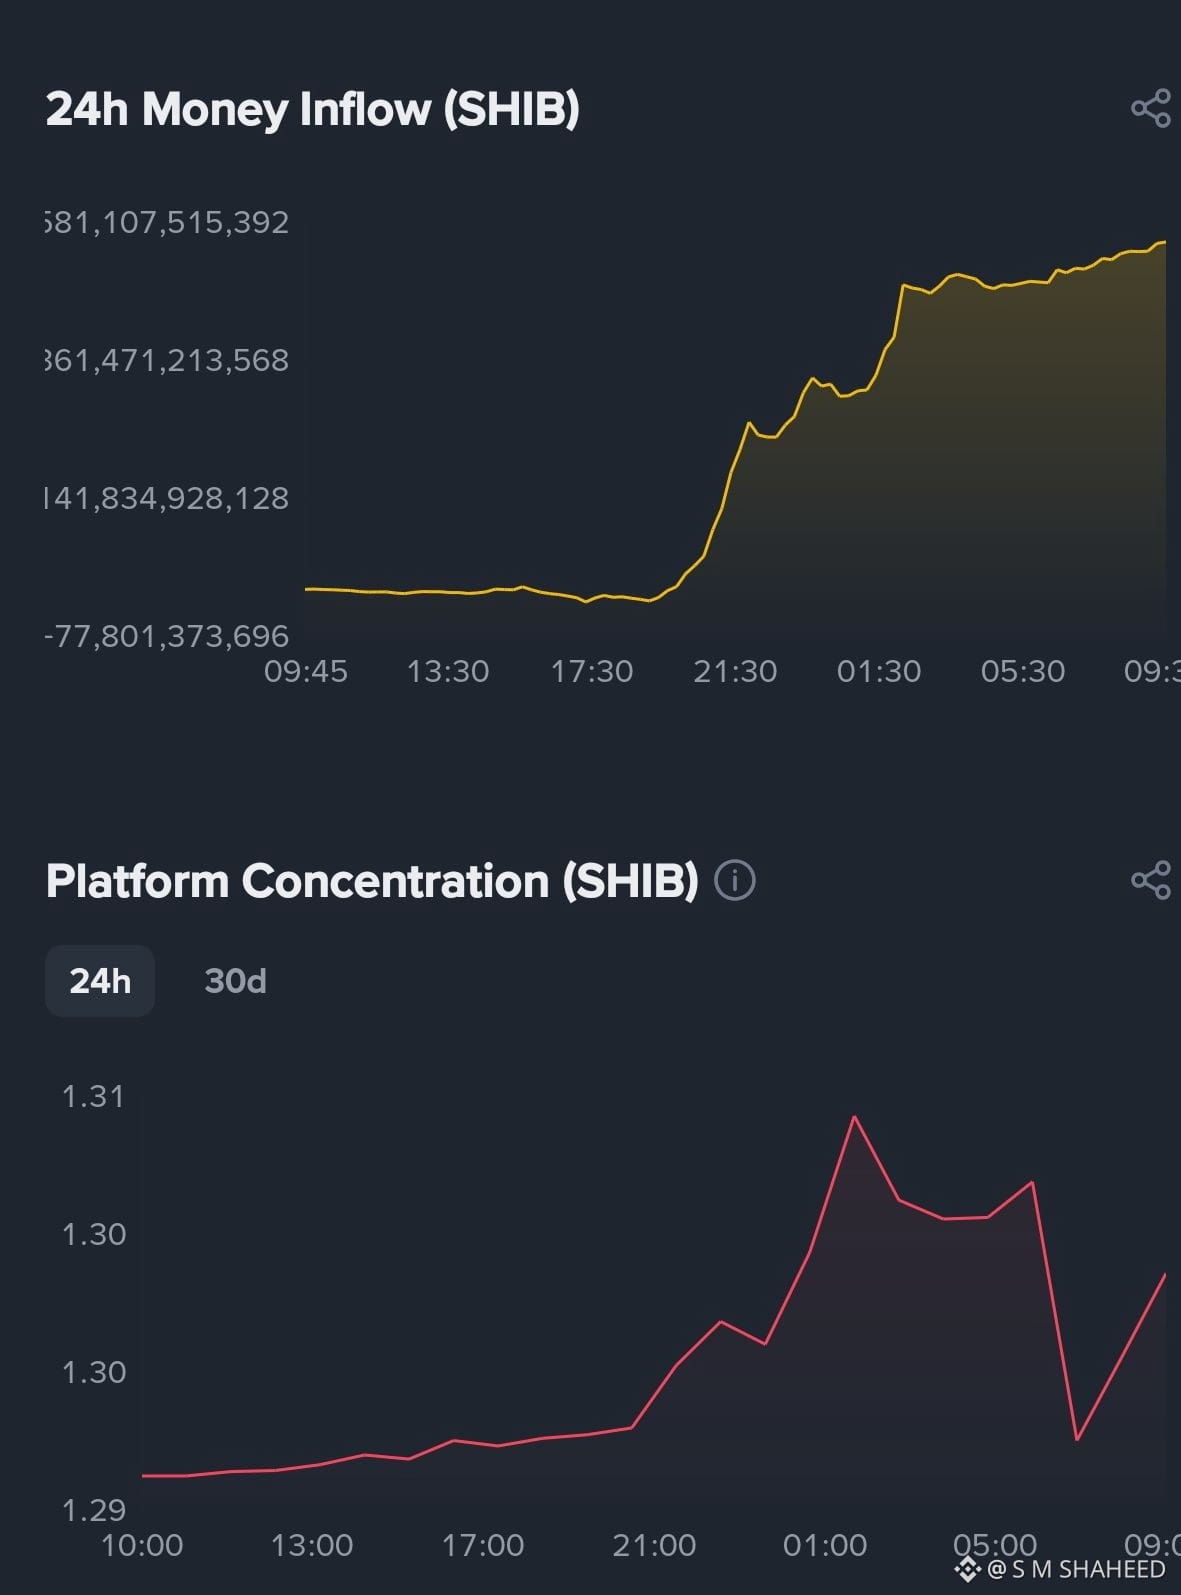Share the Platform Concentration chart

[1151, 880]
